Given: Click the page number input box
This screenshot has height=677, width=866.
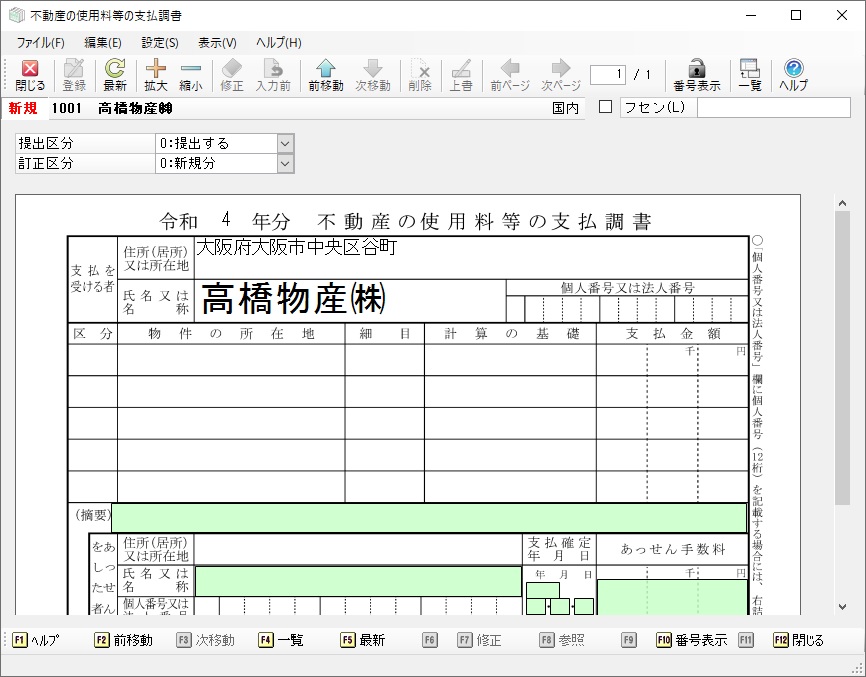Looking at the screenshot, I should tap(607, 75).
